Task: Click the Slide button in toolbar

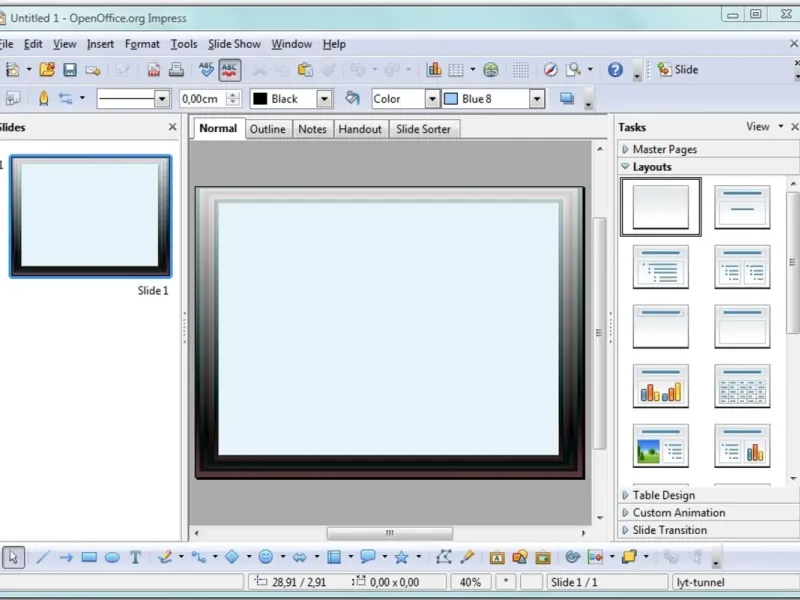Action: [678, 69]
